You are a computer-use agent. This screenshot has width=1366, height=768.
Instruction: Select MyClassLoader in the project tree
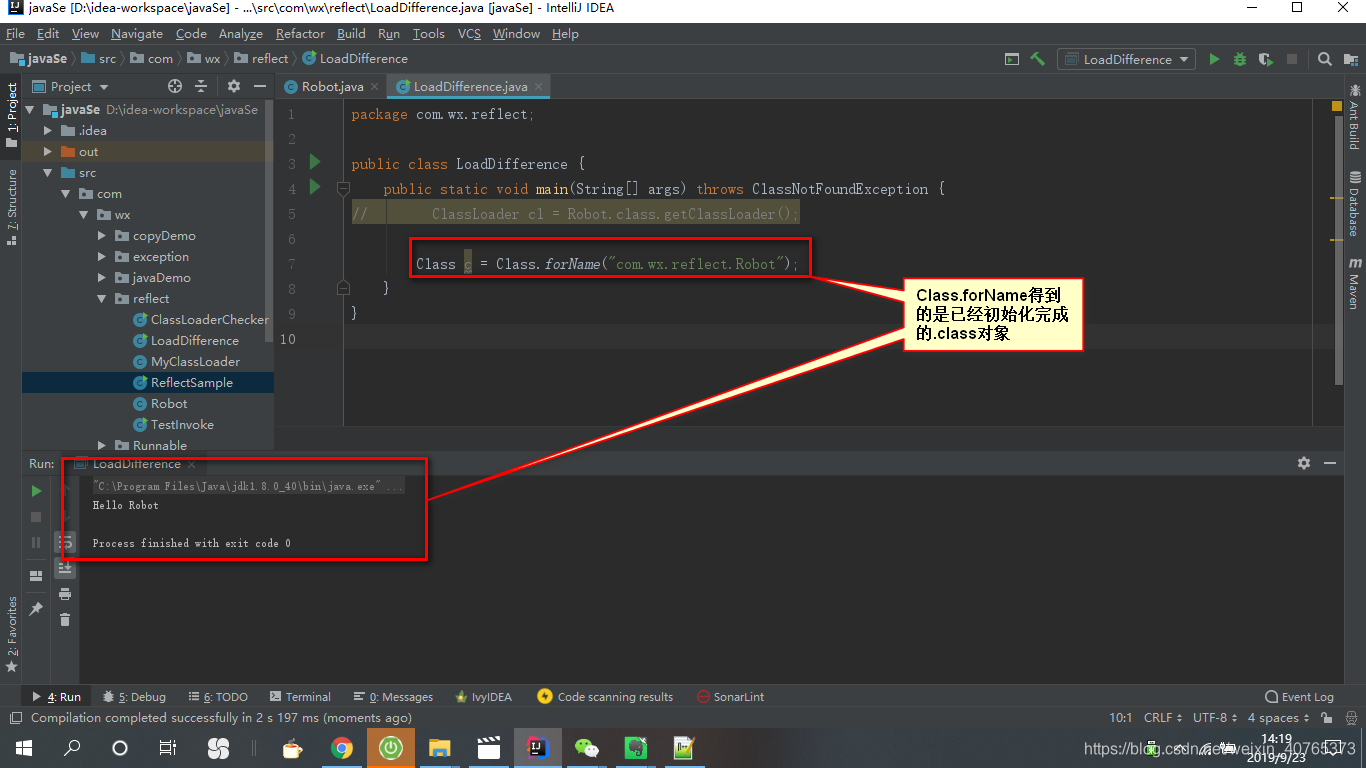pos(195,362)
